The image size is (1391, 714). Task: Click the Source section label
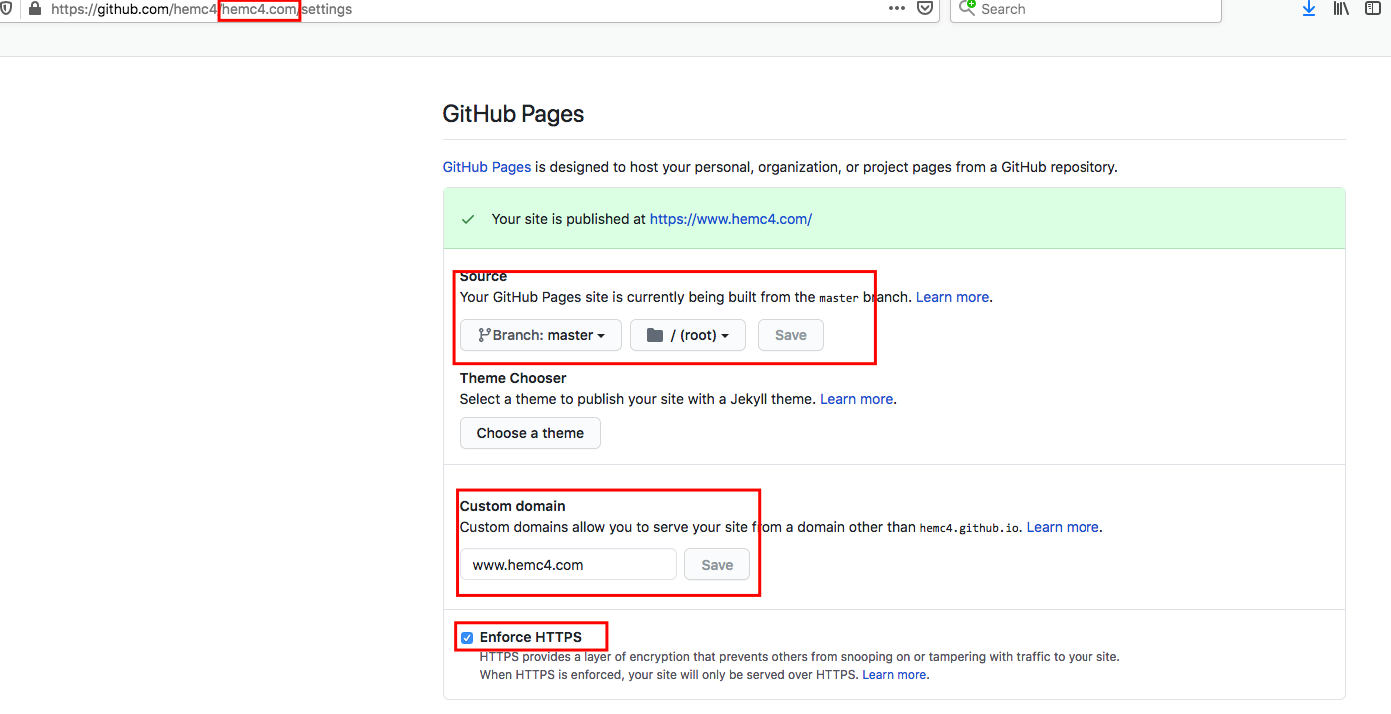point(483,276)
